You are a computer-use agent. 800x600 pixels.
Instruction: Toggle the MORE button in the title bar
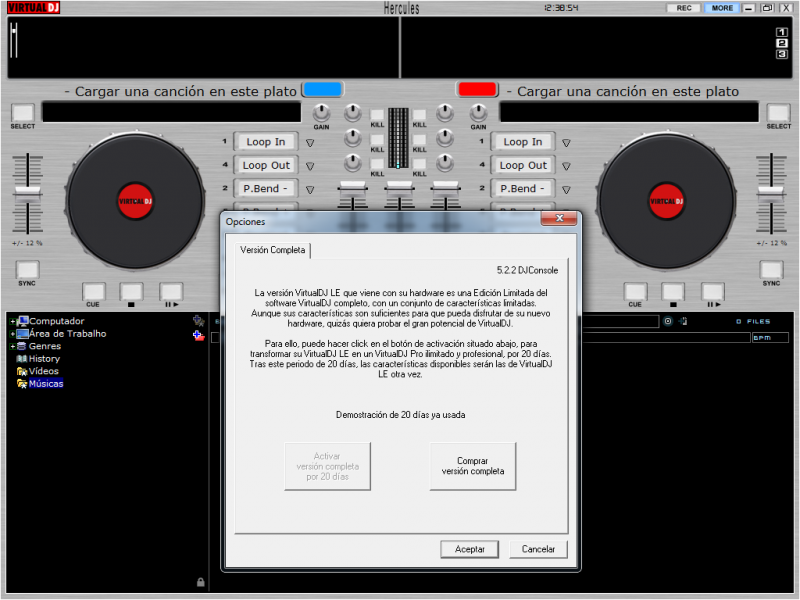[722, 8]
